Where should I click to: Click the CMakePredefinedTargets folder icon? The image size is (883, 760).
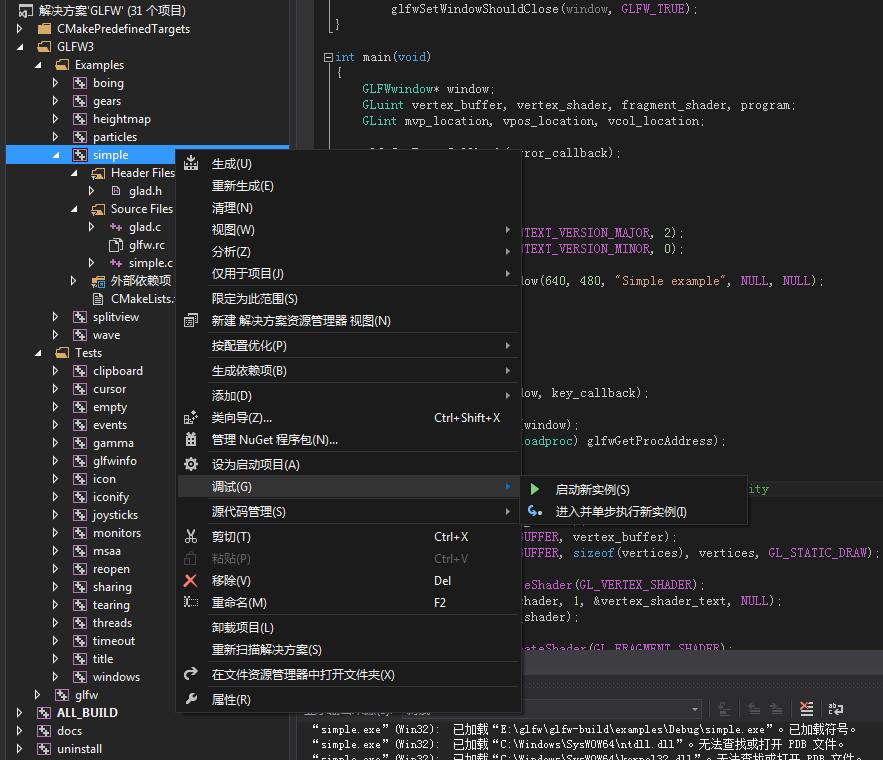(x=44, y=29)
